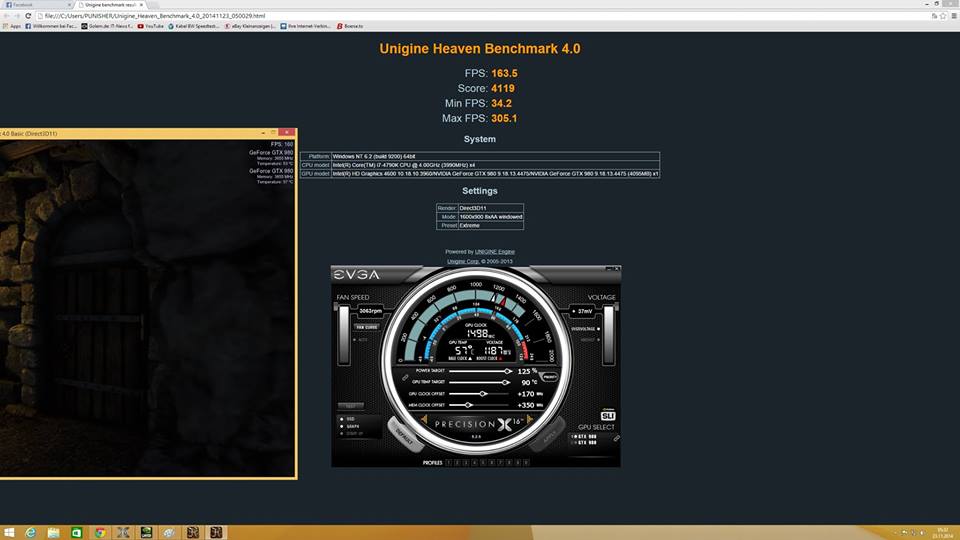Click the EVGA logo in Precision X

[356, 275]
